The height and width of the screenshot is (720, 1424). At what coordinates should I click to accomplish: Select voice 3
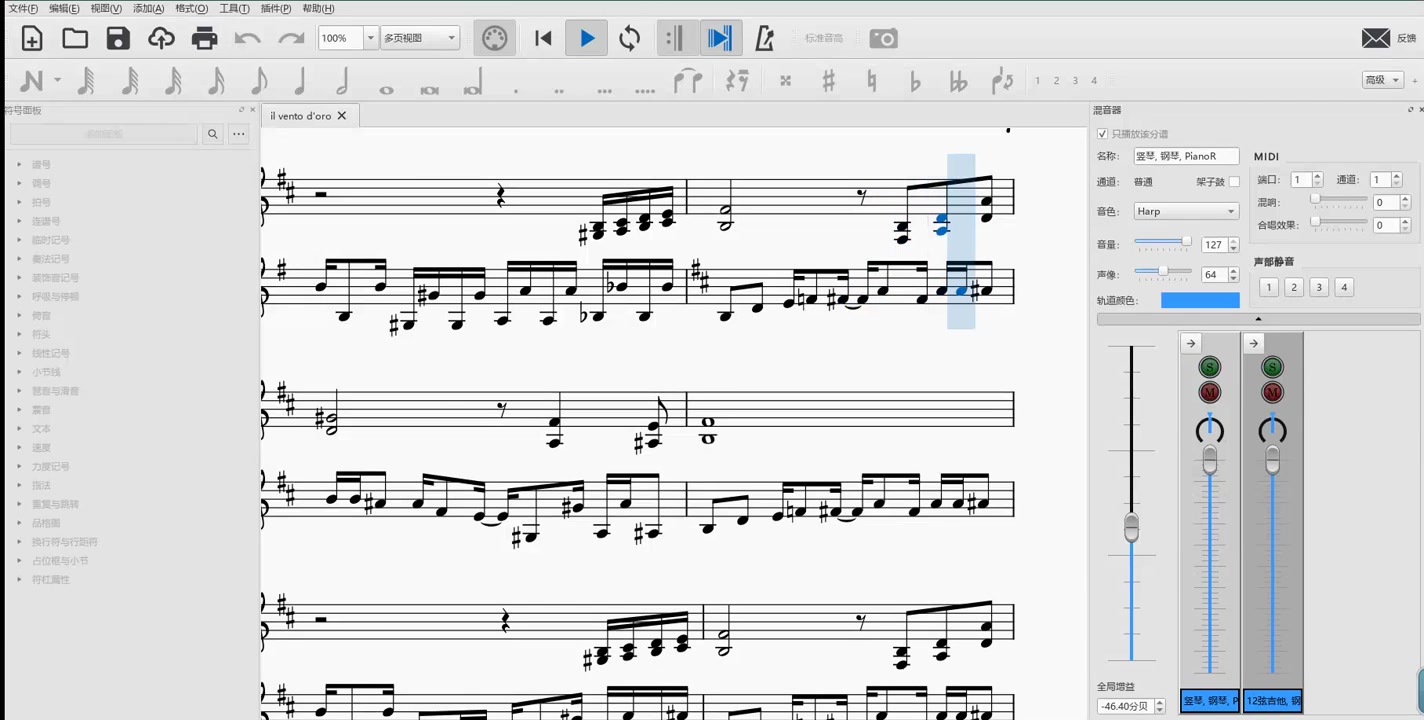pyautogui.click(x=1075, y=81)
